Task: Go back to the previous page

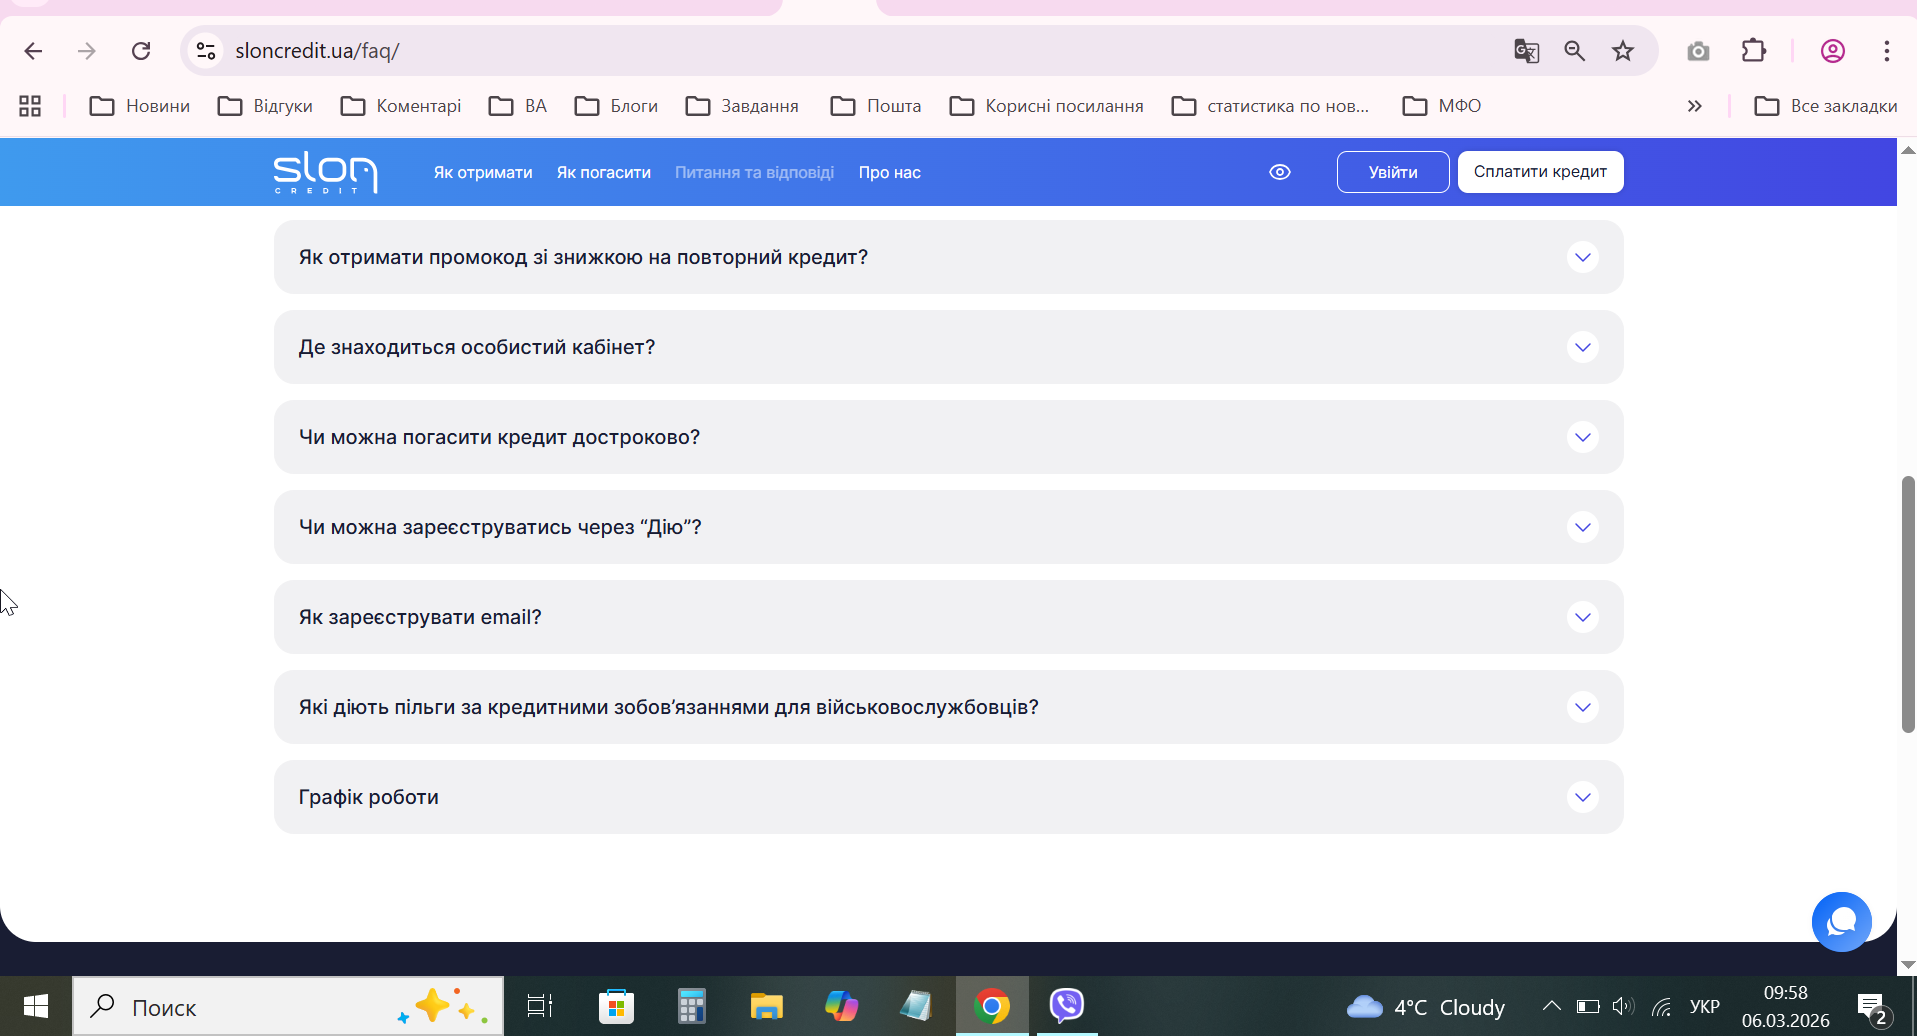Action: click(33, 51)
